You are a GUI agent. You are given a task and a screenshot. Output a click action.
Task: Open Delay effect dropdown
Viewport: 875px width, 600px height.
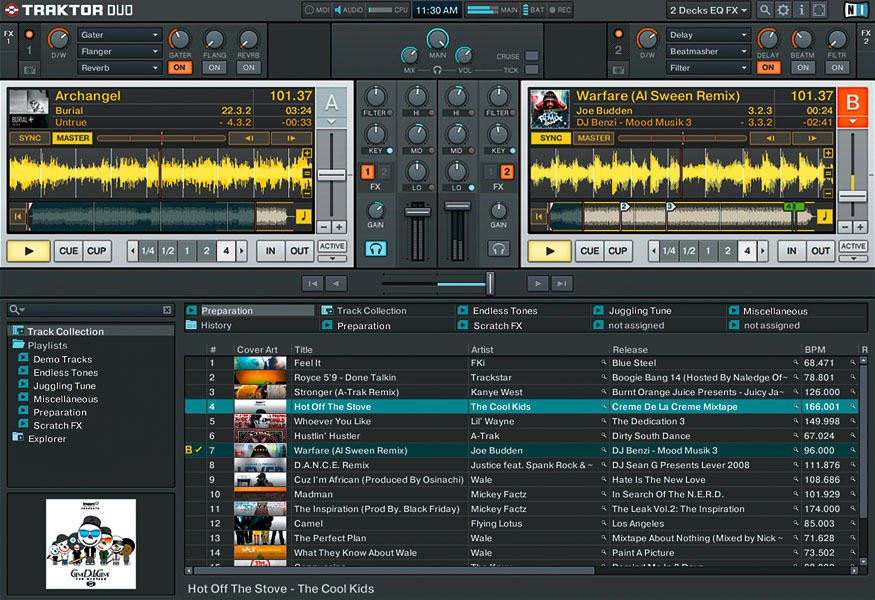pyautogui.click(x=708, y=35)
